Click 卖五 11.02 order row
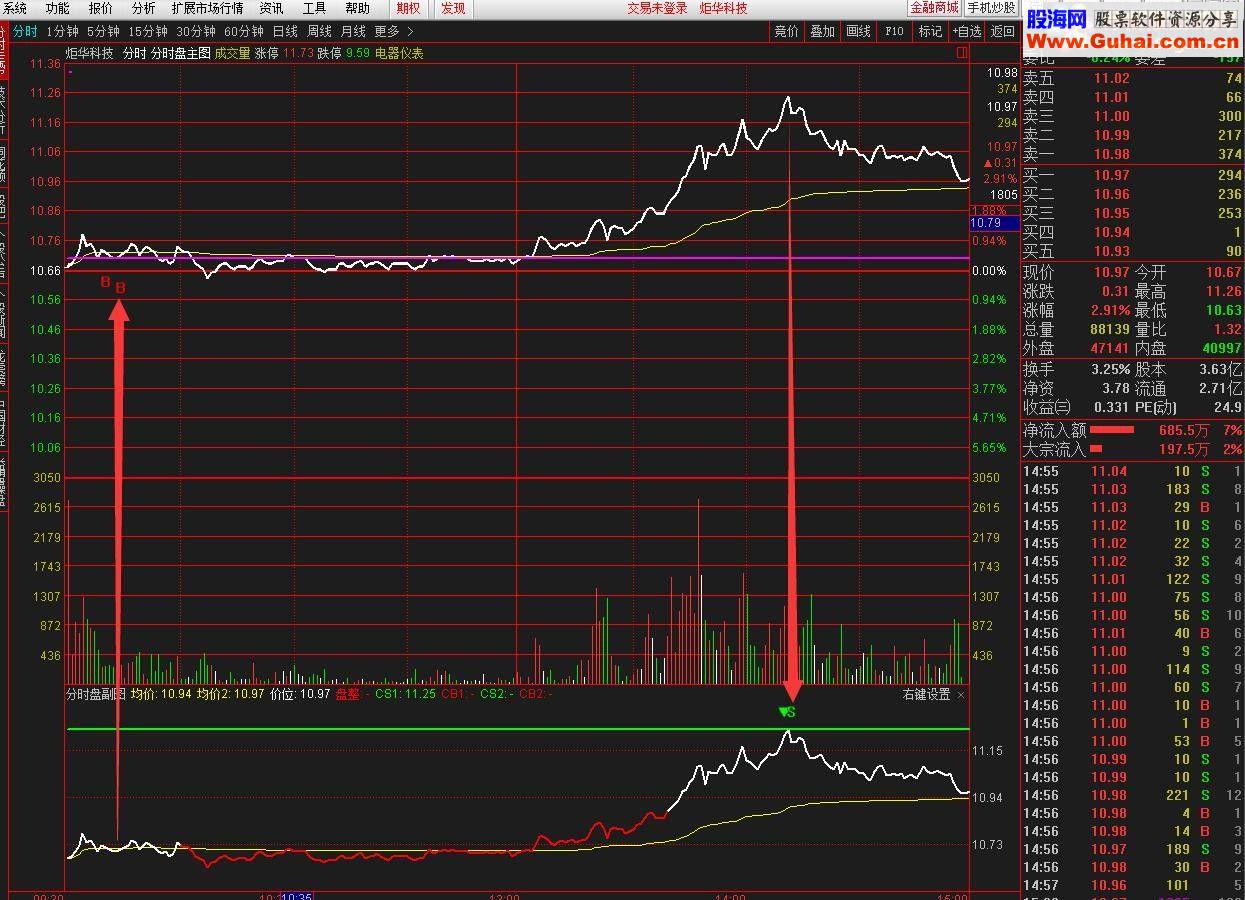This screenshot has height=900, width=1245. pyautogui.click(x=1132, y=79)
